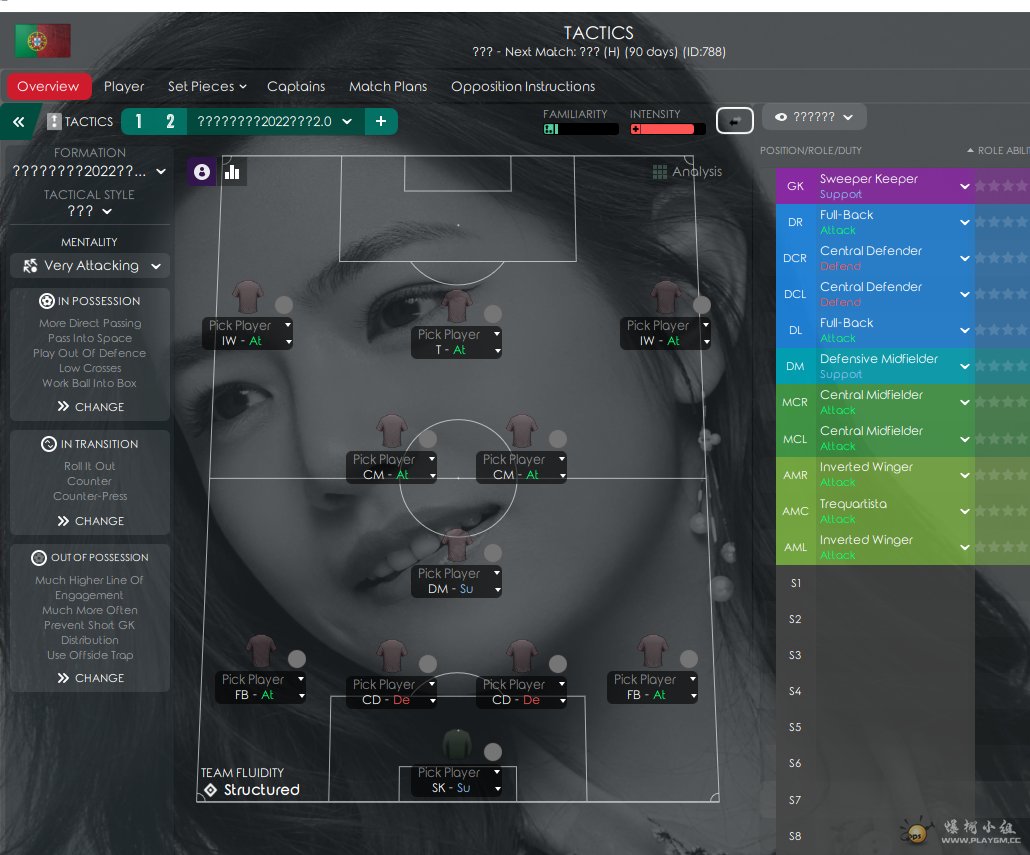Toggle status circle beside left Full-Back
This screenshot has width=1030, height=855.
[x=297, y=659]
